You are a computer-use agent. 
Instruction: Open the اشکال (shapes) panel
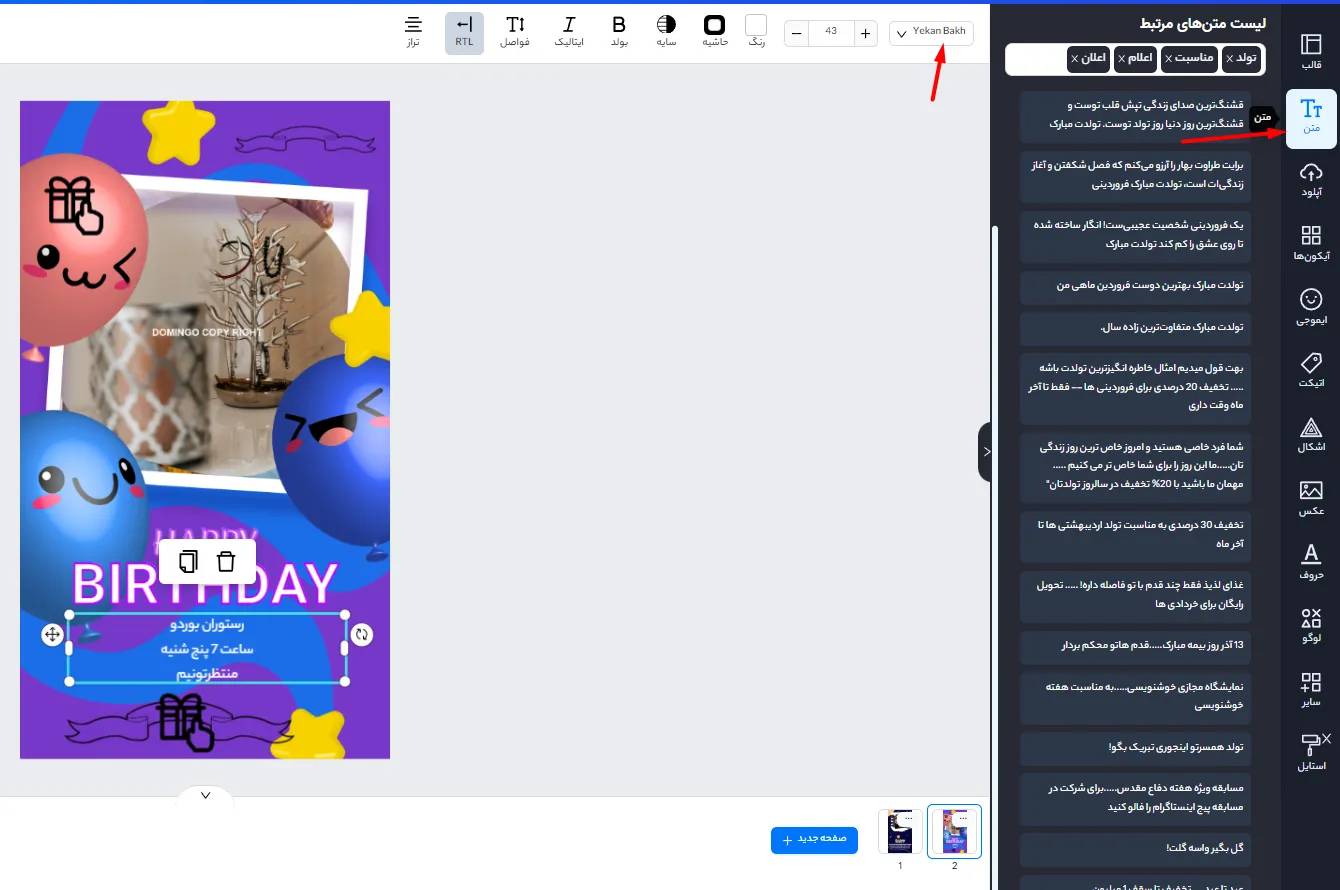click(x=1310, y=434)
